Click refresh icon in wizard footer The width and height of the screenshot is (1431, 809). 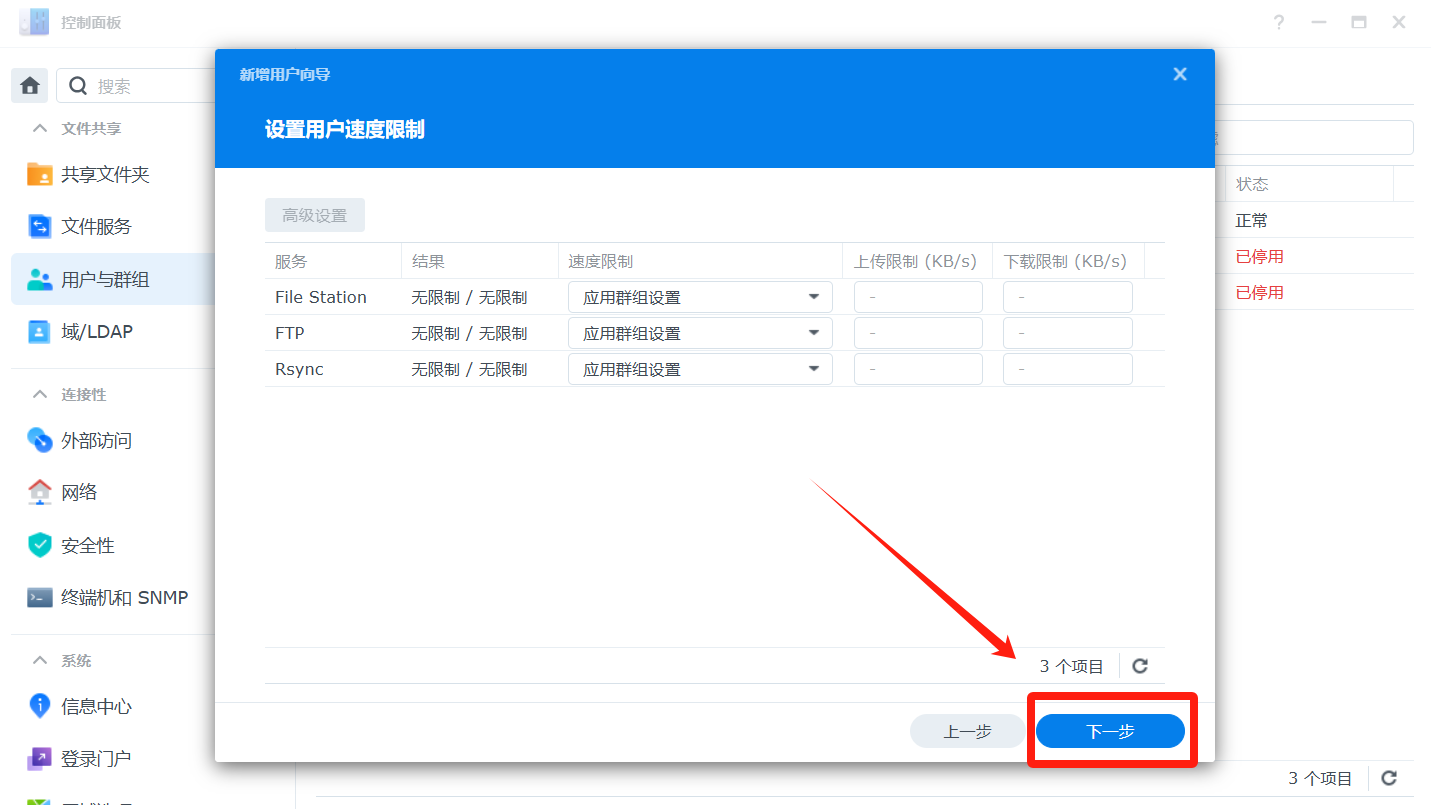[1140, 666]
